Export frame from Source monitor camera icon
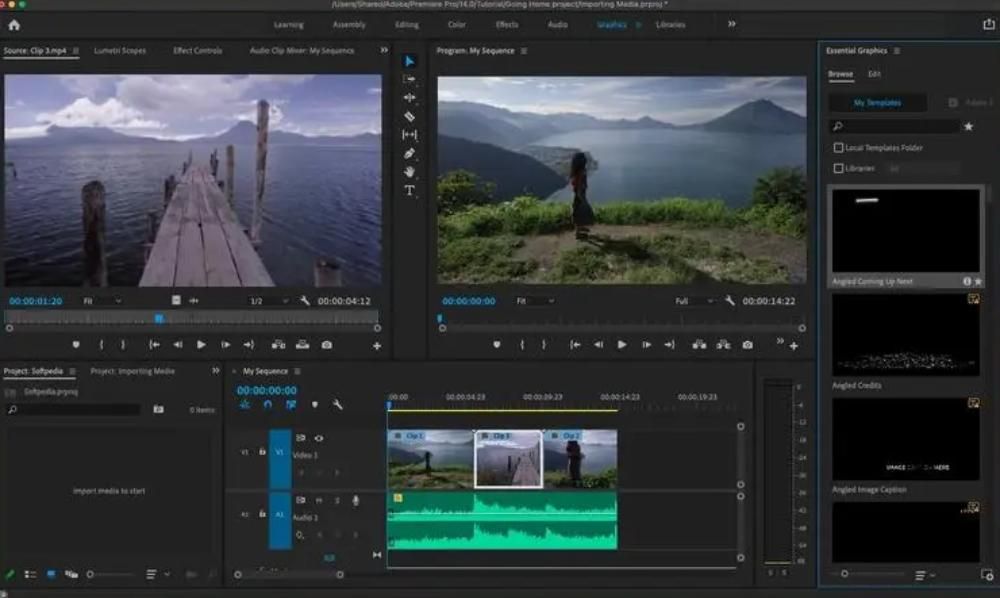 [x=327, y=345]
